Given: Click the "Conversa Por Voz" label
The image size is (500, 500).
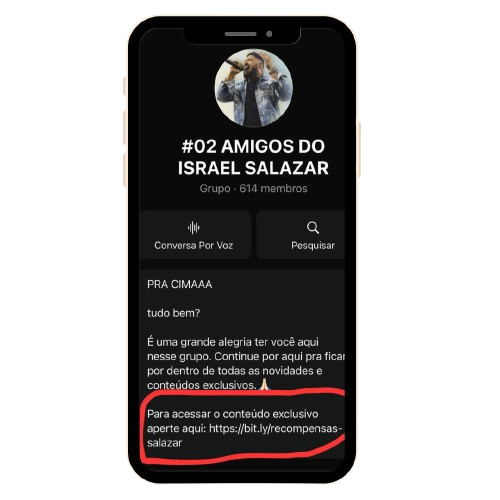Looking at the screenshot, I should click(x=193, y=245).
